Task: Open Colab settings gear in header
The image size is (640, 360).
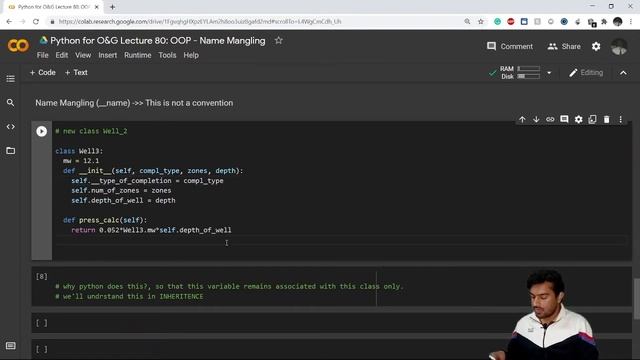Action: point(596,47)
